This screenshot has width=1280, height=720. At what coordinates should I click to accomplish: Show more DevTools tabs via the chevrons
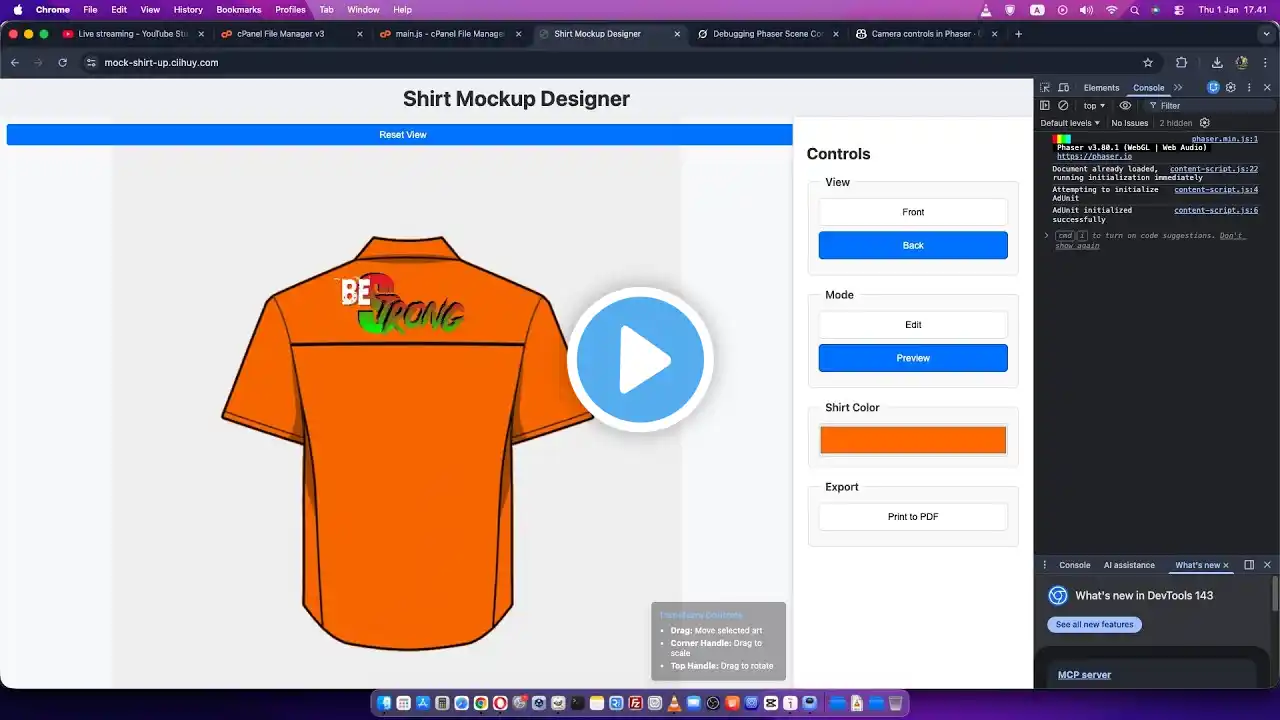click(x=1178, y=88)
